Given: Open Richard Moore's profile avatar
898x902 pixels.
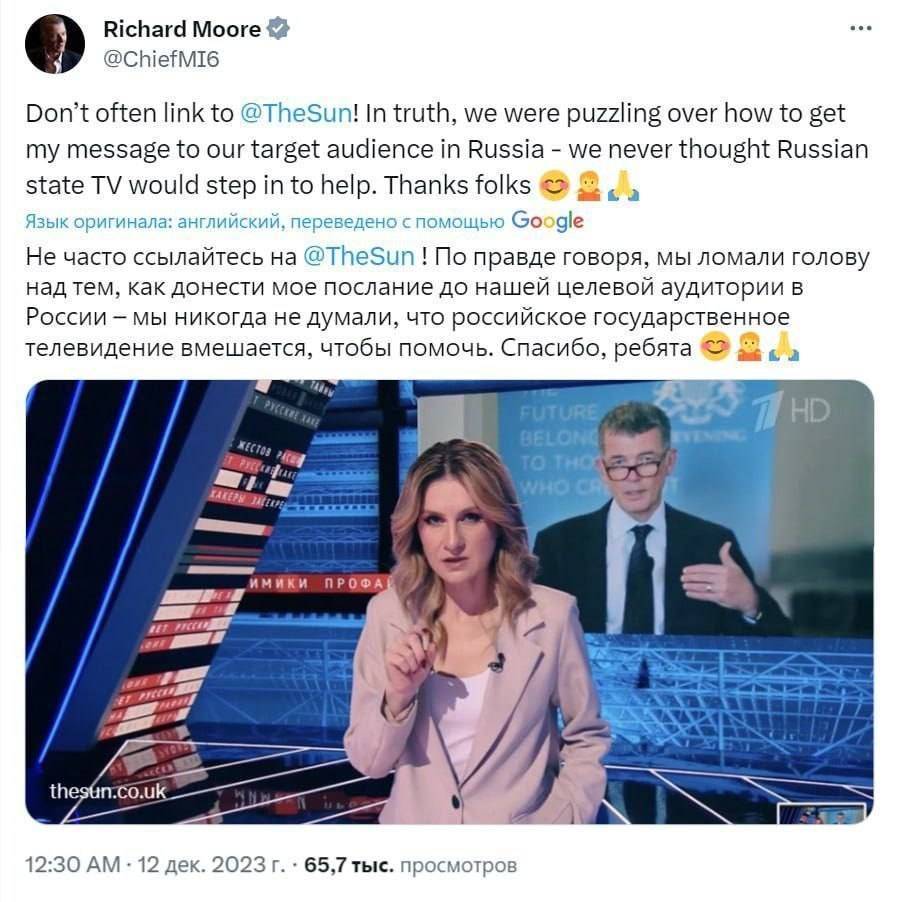Looking at the screenshot, I should (55, 44).
